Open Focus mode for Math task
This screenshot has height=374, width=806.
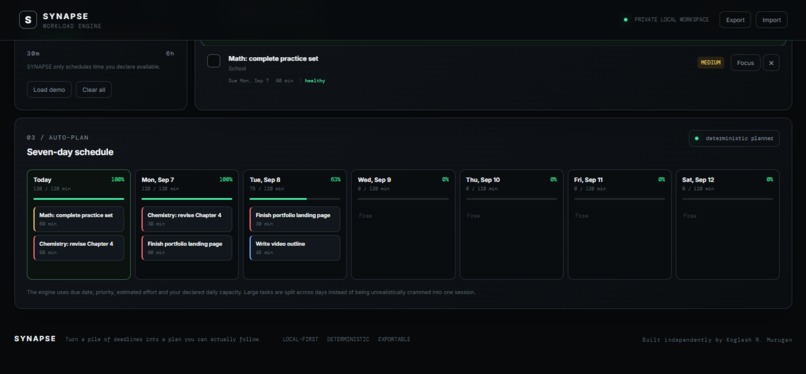745,63
